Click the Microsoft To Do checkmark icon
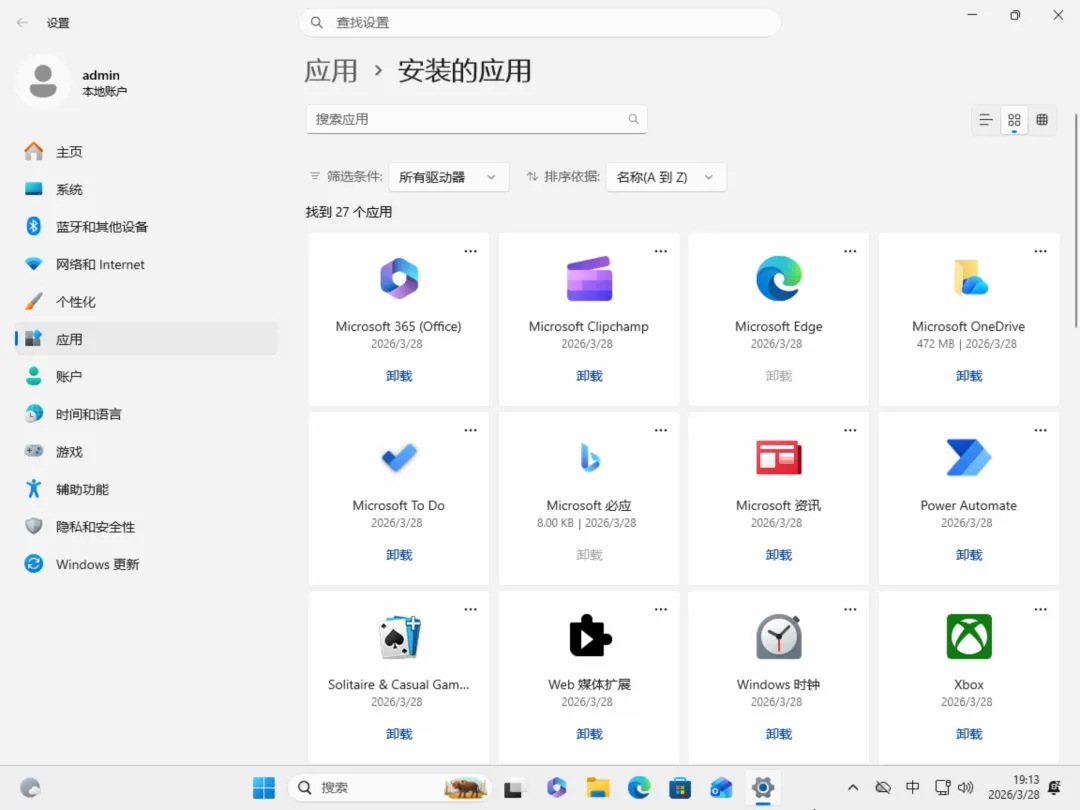Image resolution: width=1080 pixels, height=810 pixels. point(399,457)
